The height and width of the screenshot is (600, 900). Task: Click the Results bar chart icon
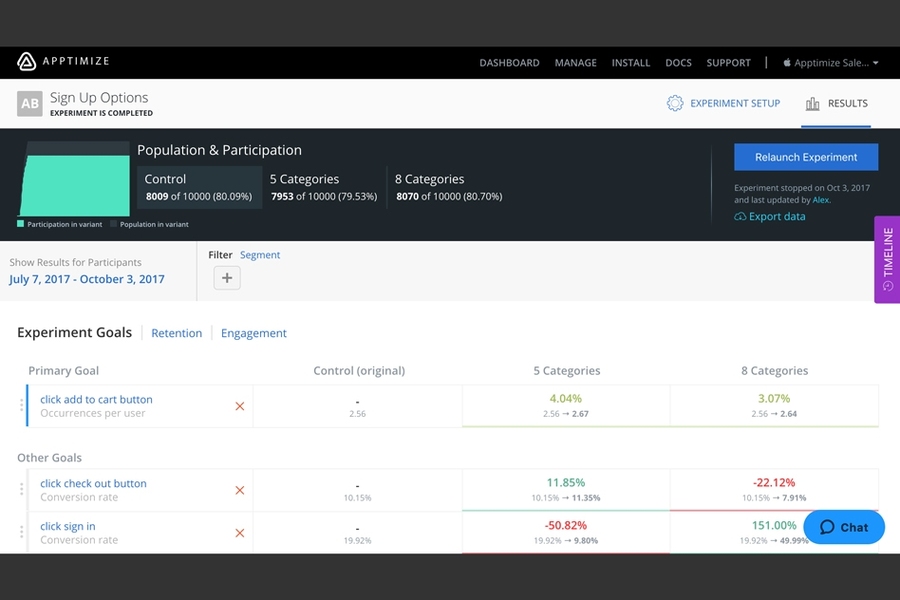pos(812,103)
